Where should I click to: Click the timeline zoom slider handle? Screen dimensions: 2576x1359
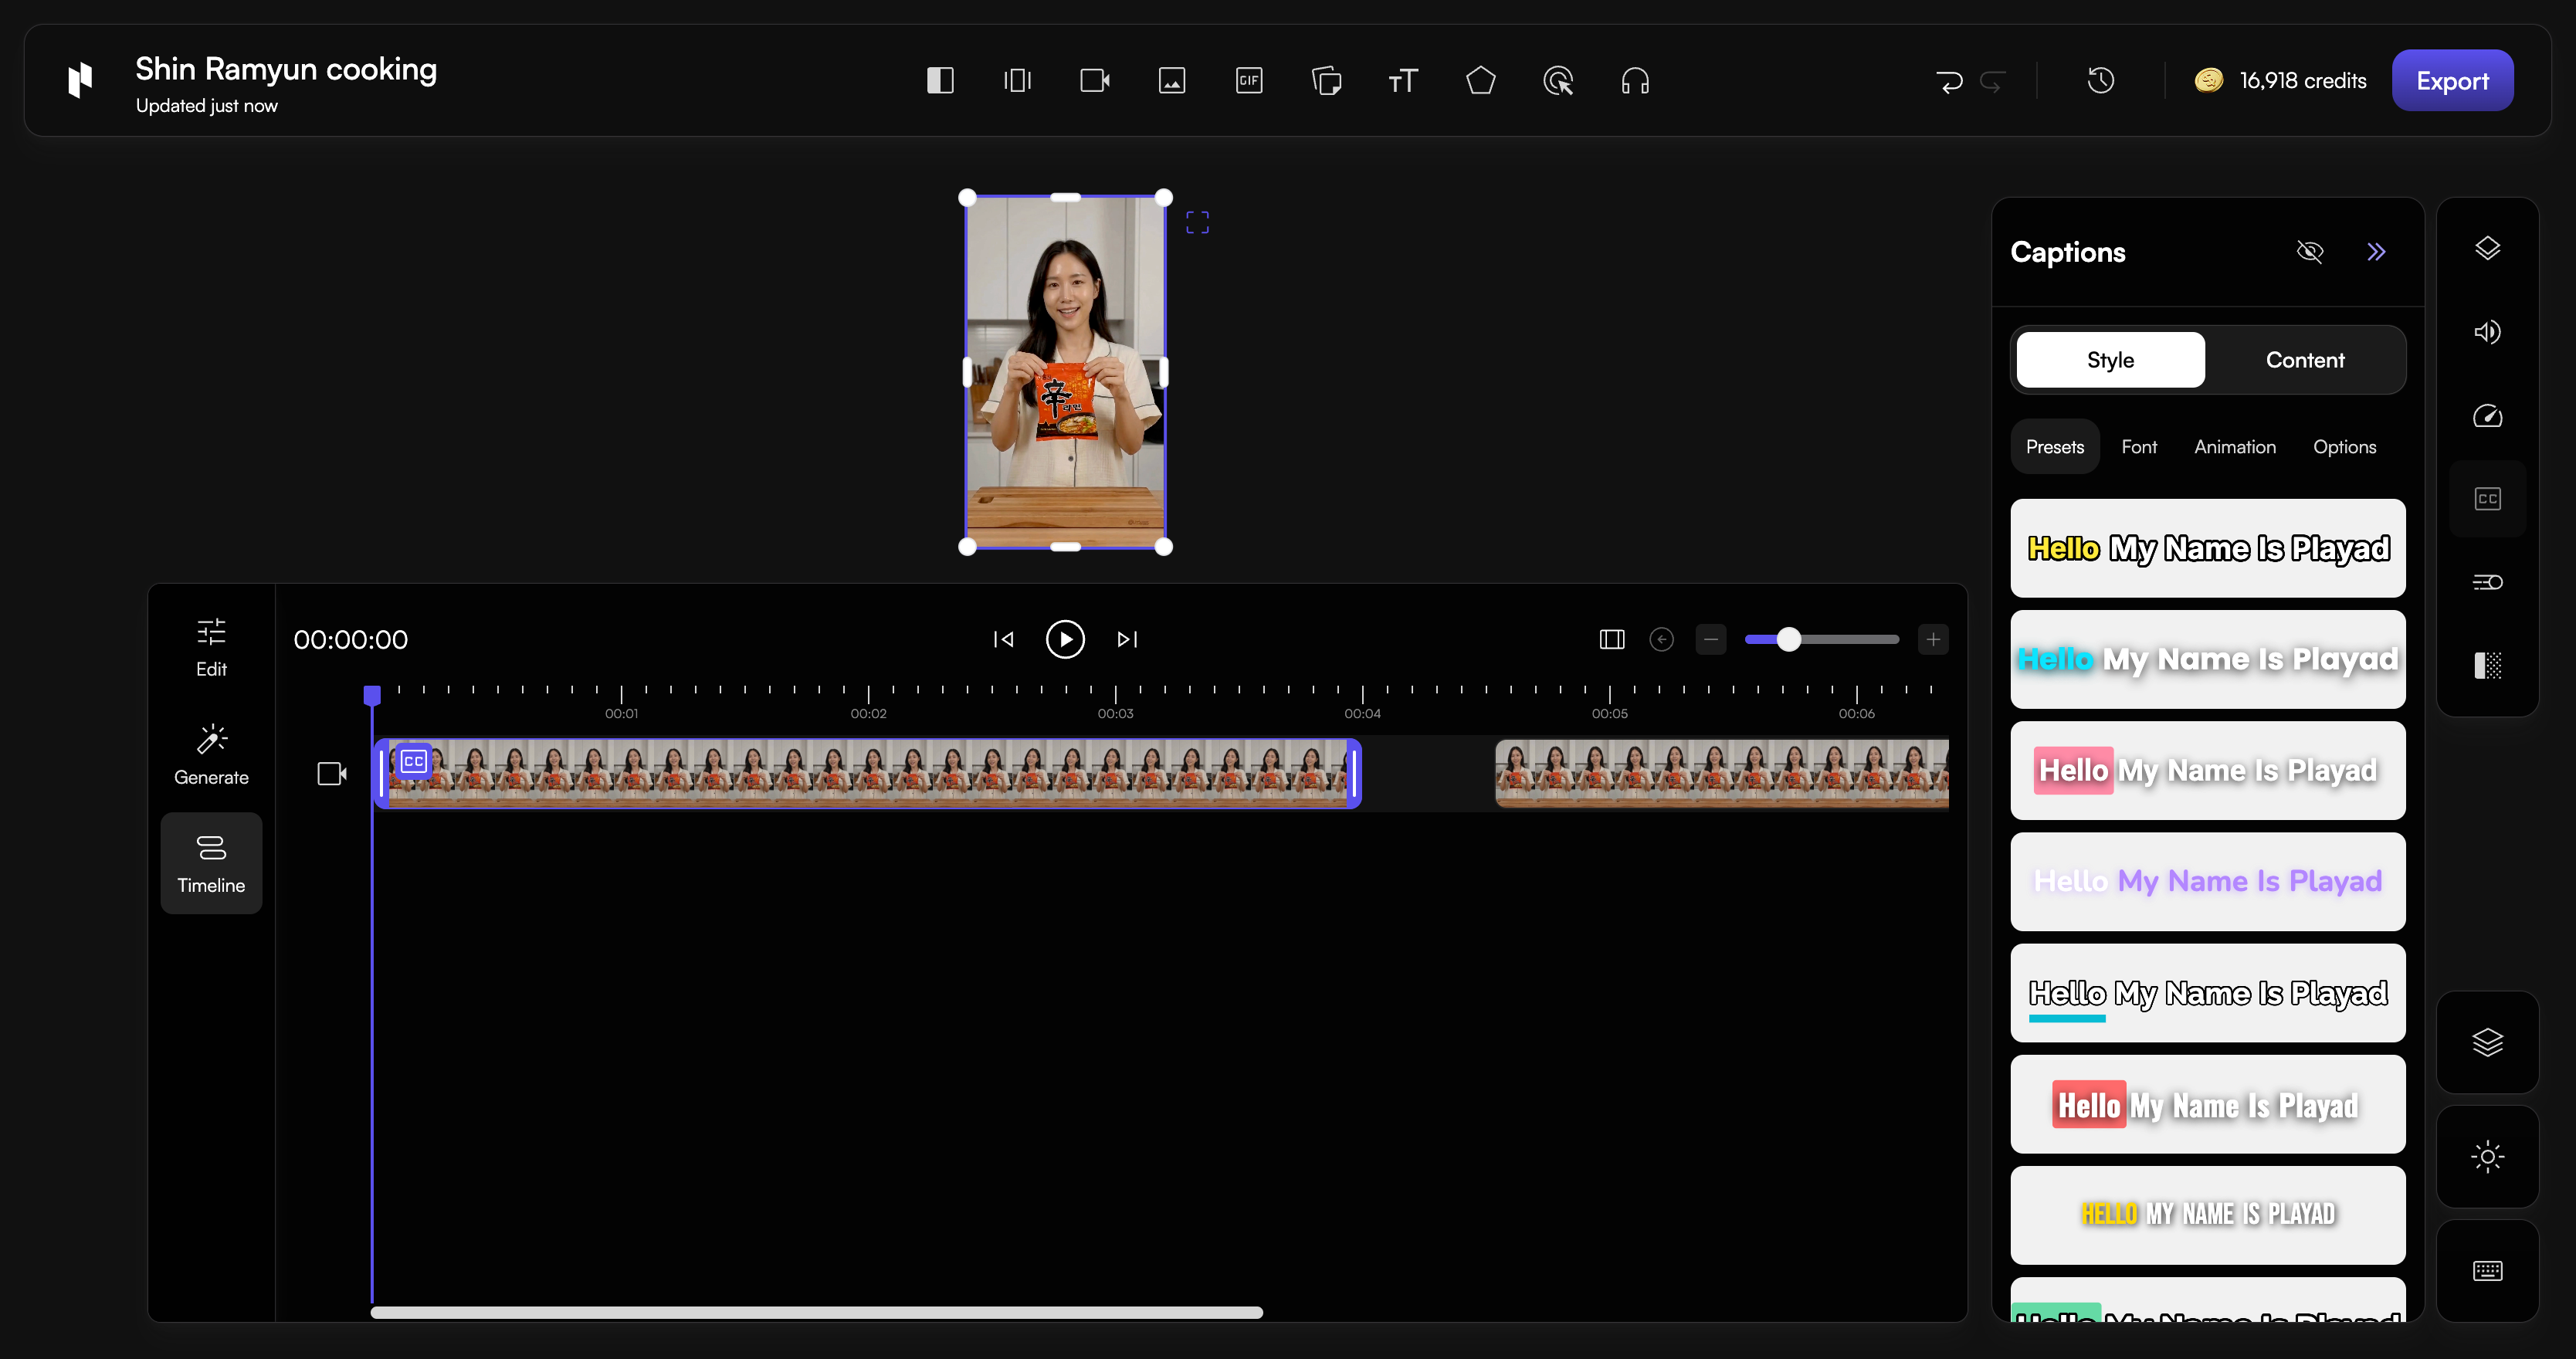(1788, 639)
